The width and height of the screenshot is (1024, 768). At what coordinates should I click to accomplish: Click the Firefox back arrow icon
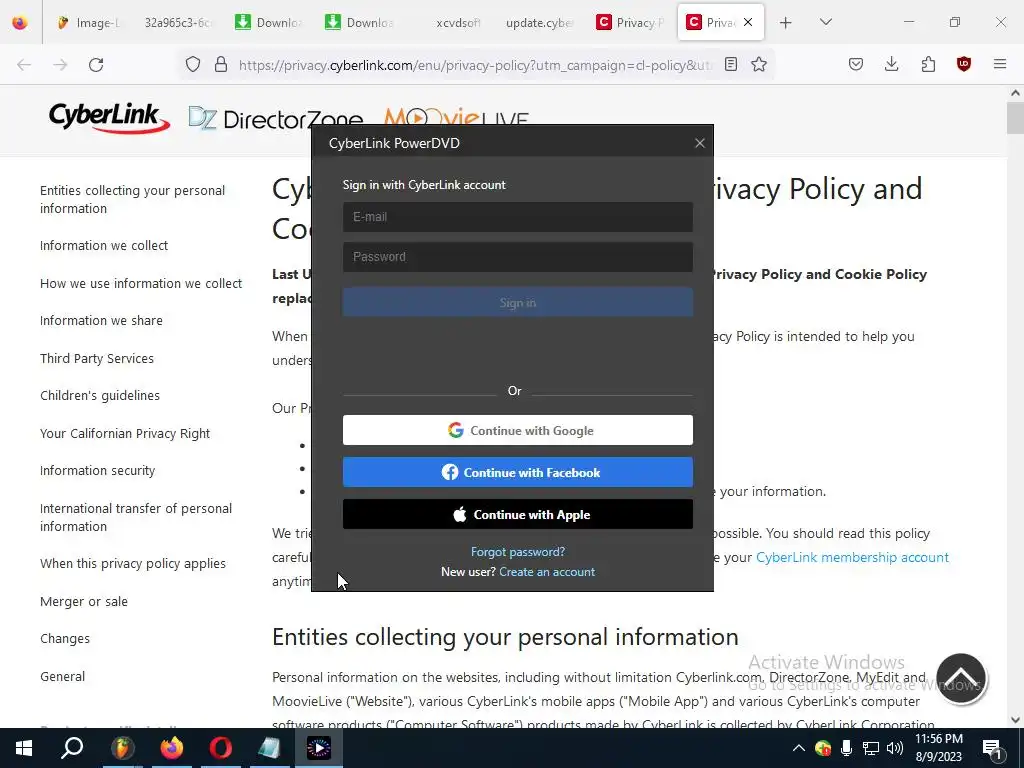(24, 65)
